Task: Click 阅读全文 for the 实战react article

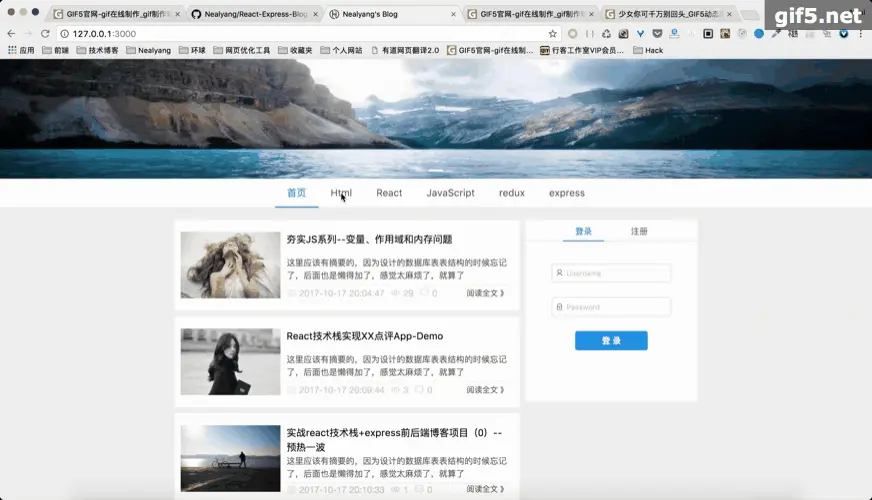Action: [485, 489]
